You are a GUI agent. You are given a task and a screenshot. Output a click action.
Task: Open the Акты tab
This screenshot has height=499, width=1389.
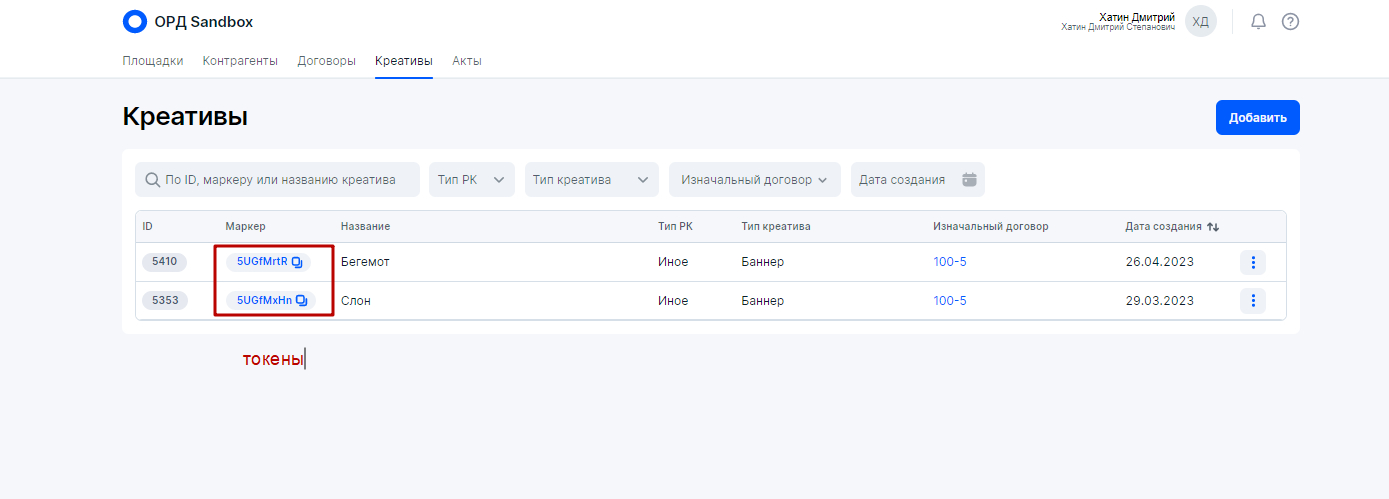click(x=467, y=61)
